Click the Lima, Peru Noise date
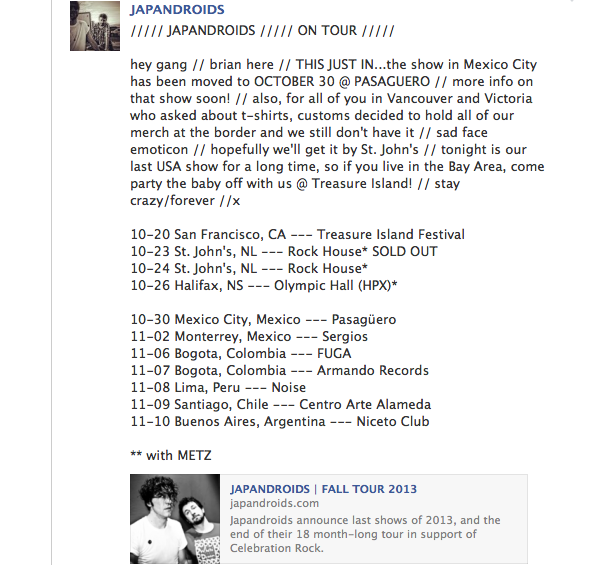The width and height of the screenshot is (607, 565). point(218,388)
